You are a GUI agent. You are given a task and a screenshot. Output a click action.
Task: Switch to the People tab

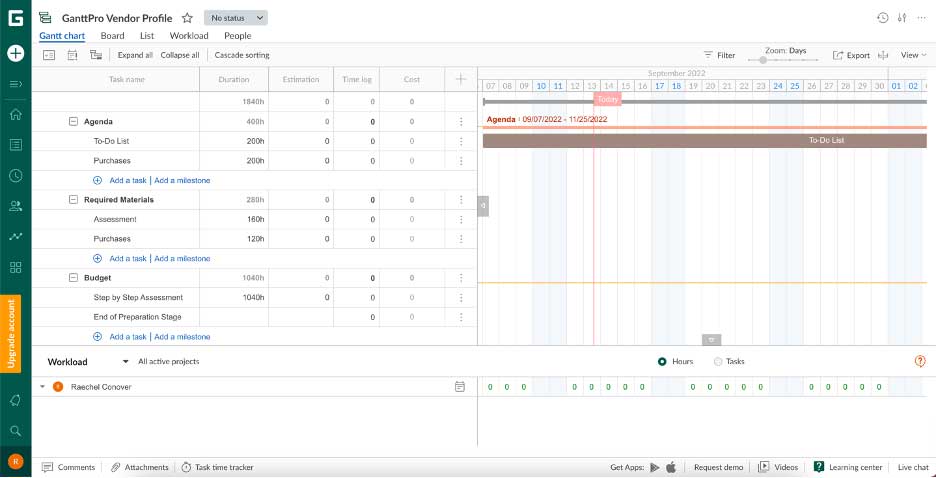pyautogui.click(x=238, y=36)
